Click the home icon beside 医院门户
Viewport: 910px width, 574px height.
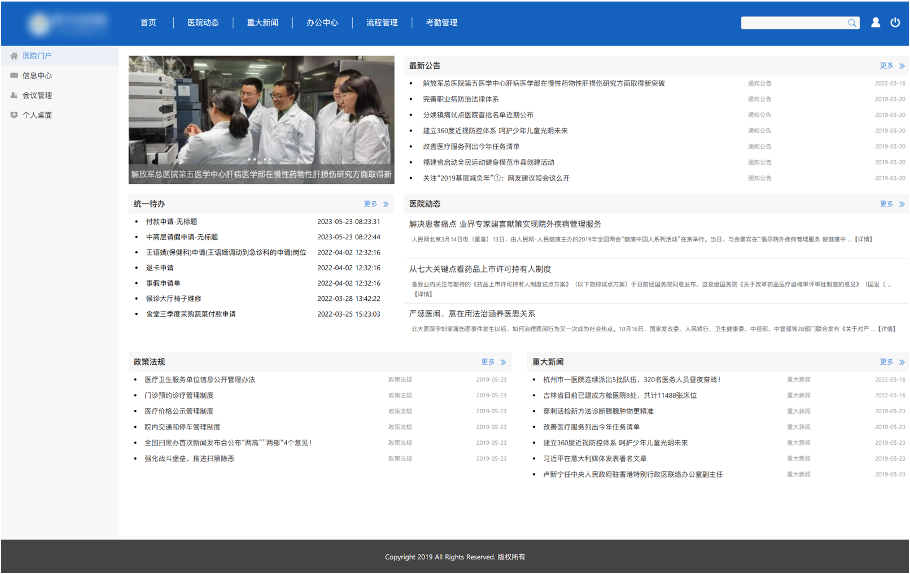point(14,56)
